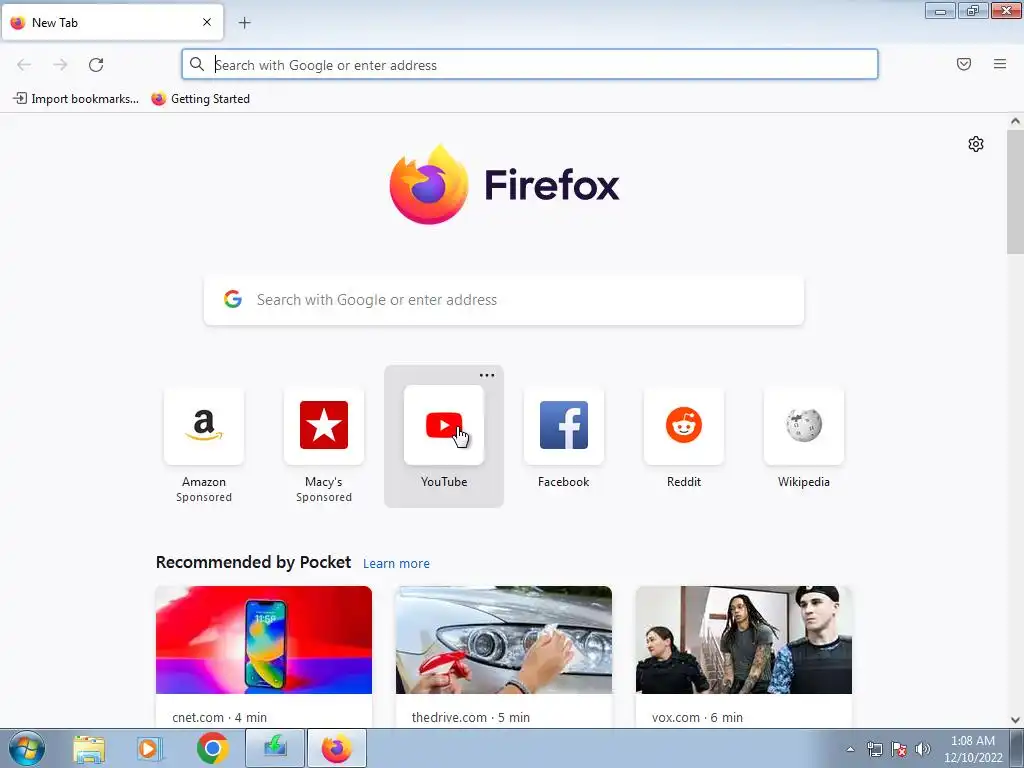This screenshot has height=768, width=1024.
Task: Open the vox.com article thumbnail
Action: pyautogui.click(x=744, y=640)
